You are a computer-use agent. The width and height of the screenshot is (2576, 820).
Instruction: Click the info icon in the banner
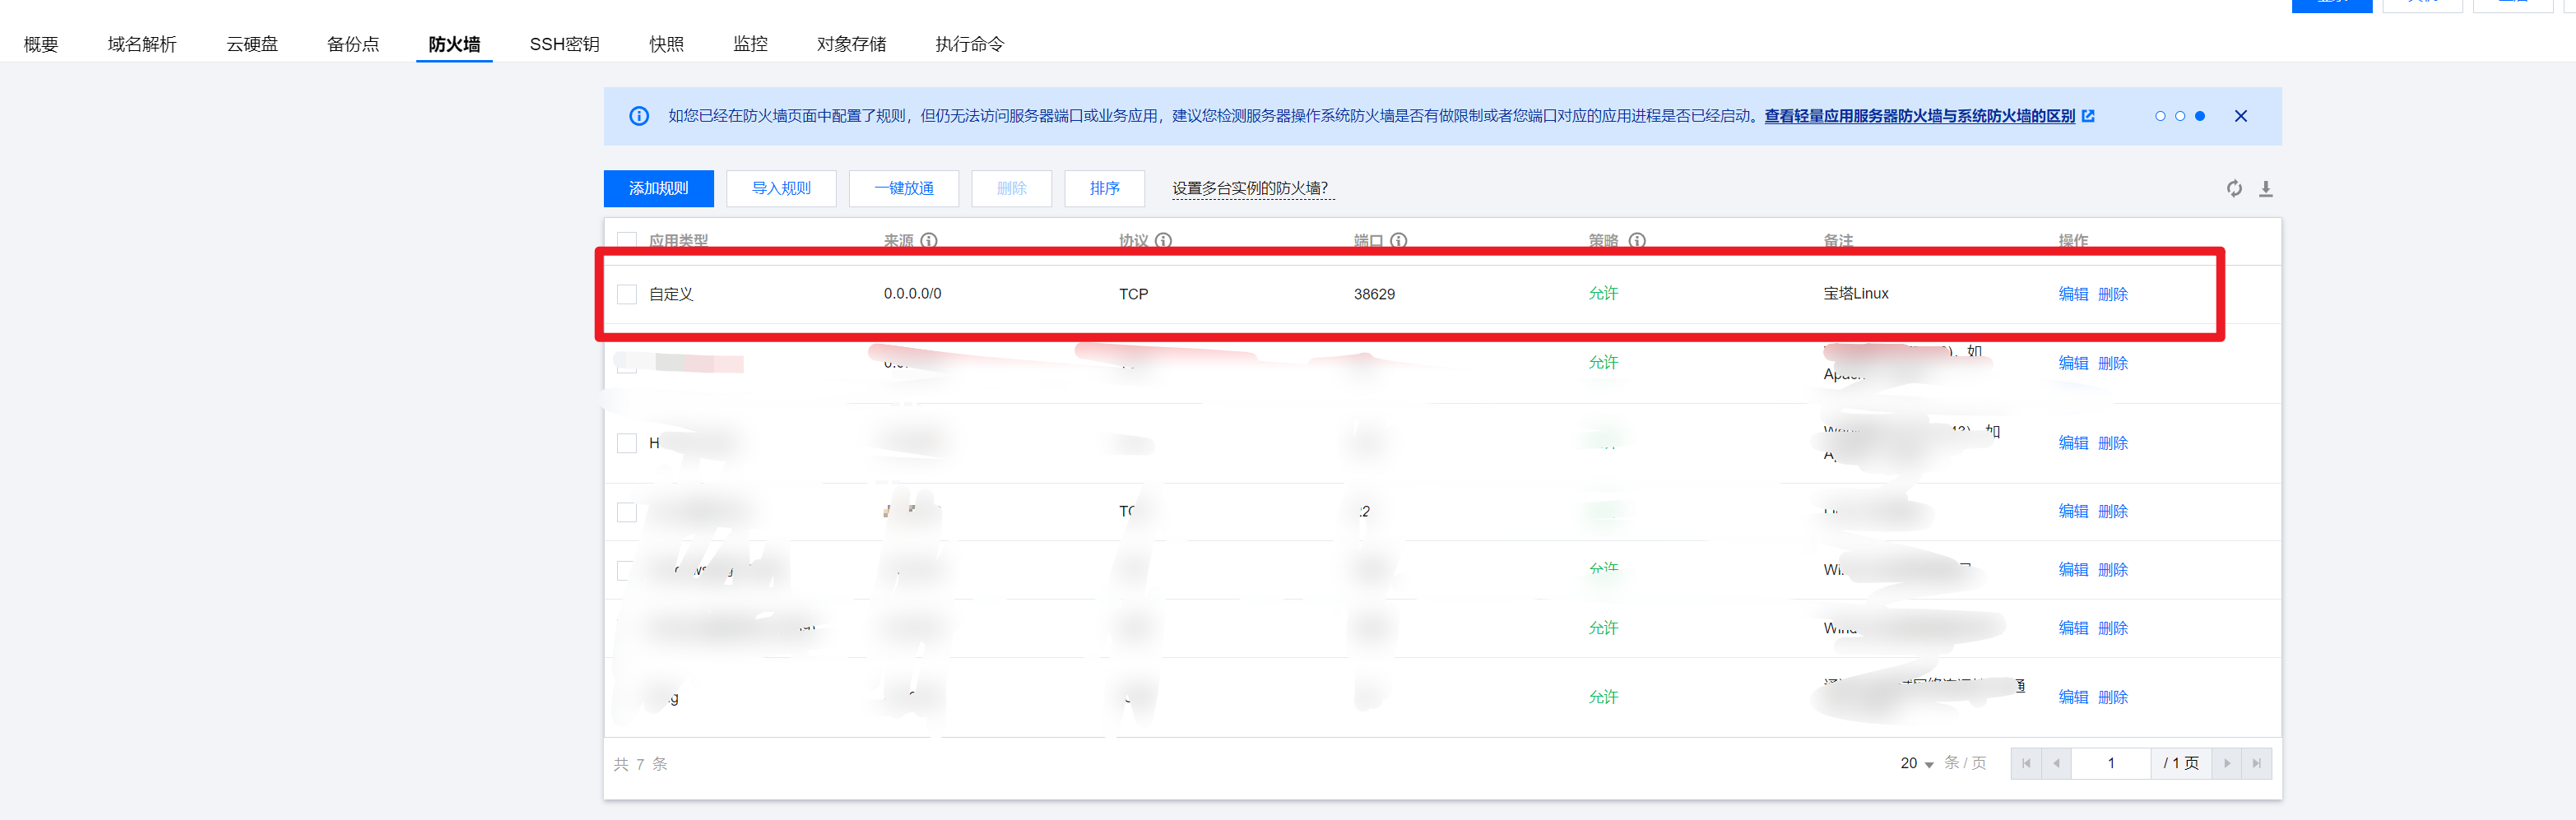coord(639,116)
